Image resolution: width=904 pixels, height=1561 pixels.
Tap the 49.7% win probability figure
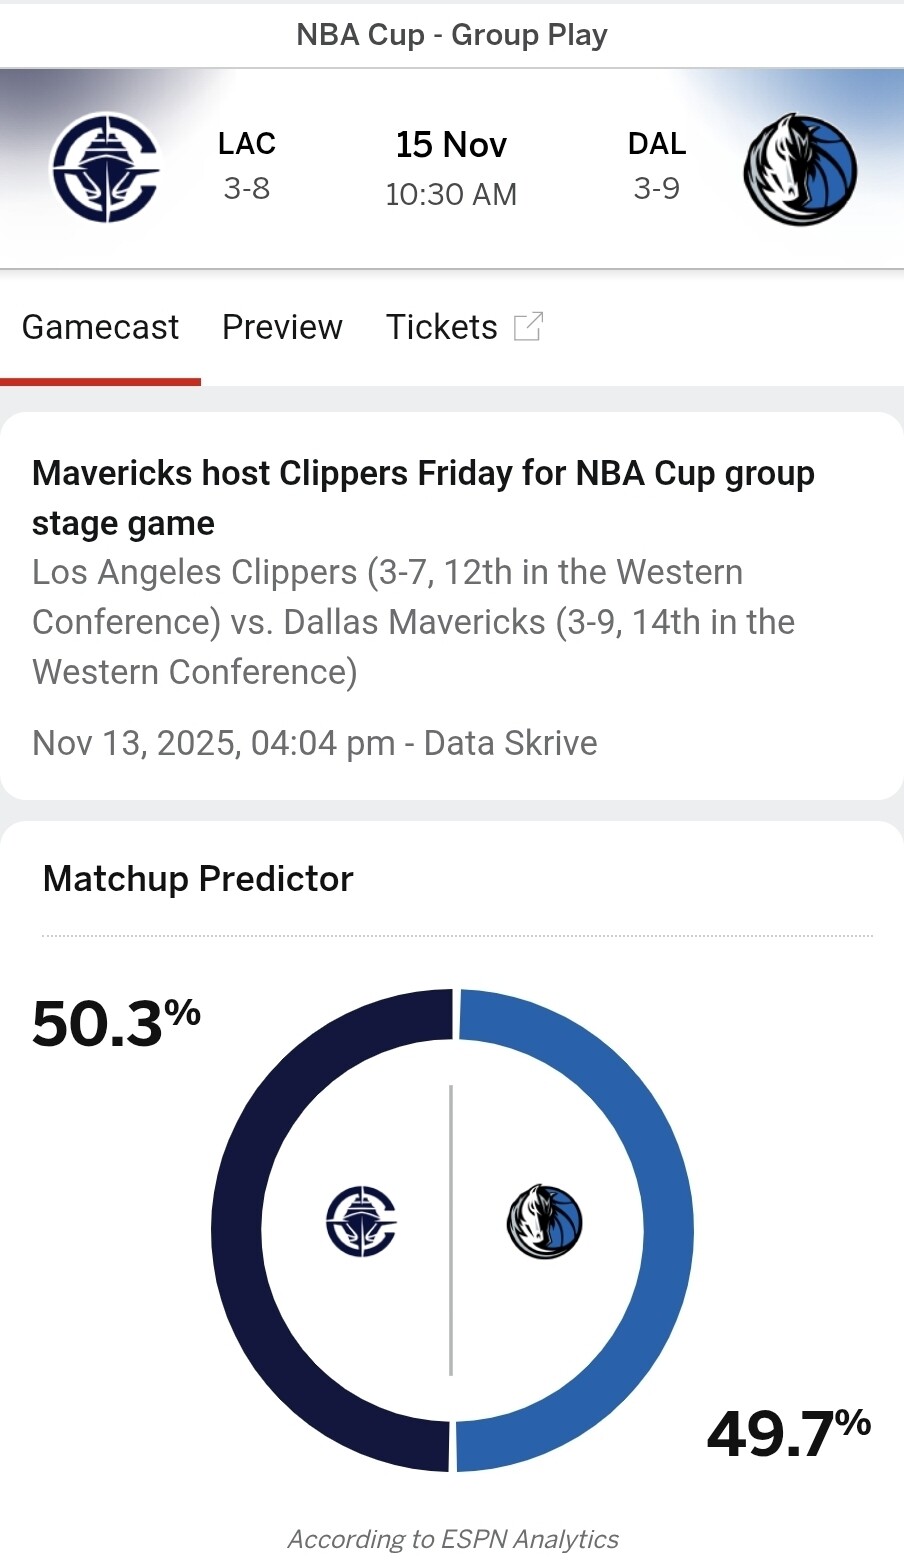coord(788,1432)
